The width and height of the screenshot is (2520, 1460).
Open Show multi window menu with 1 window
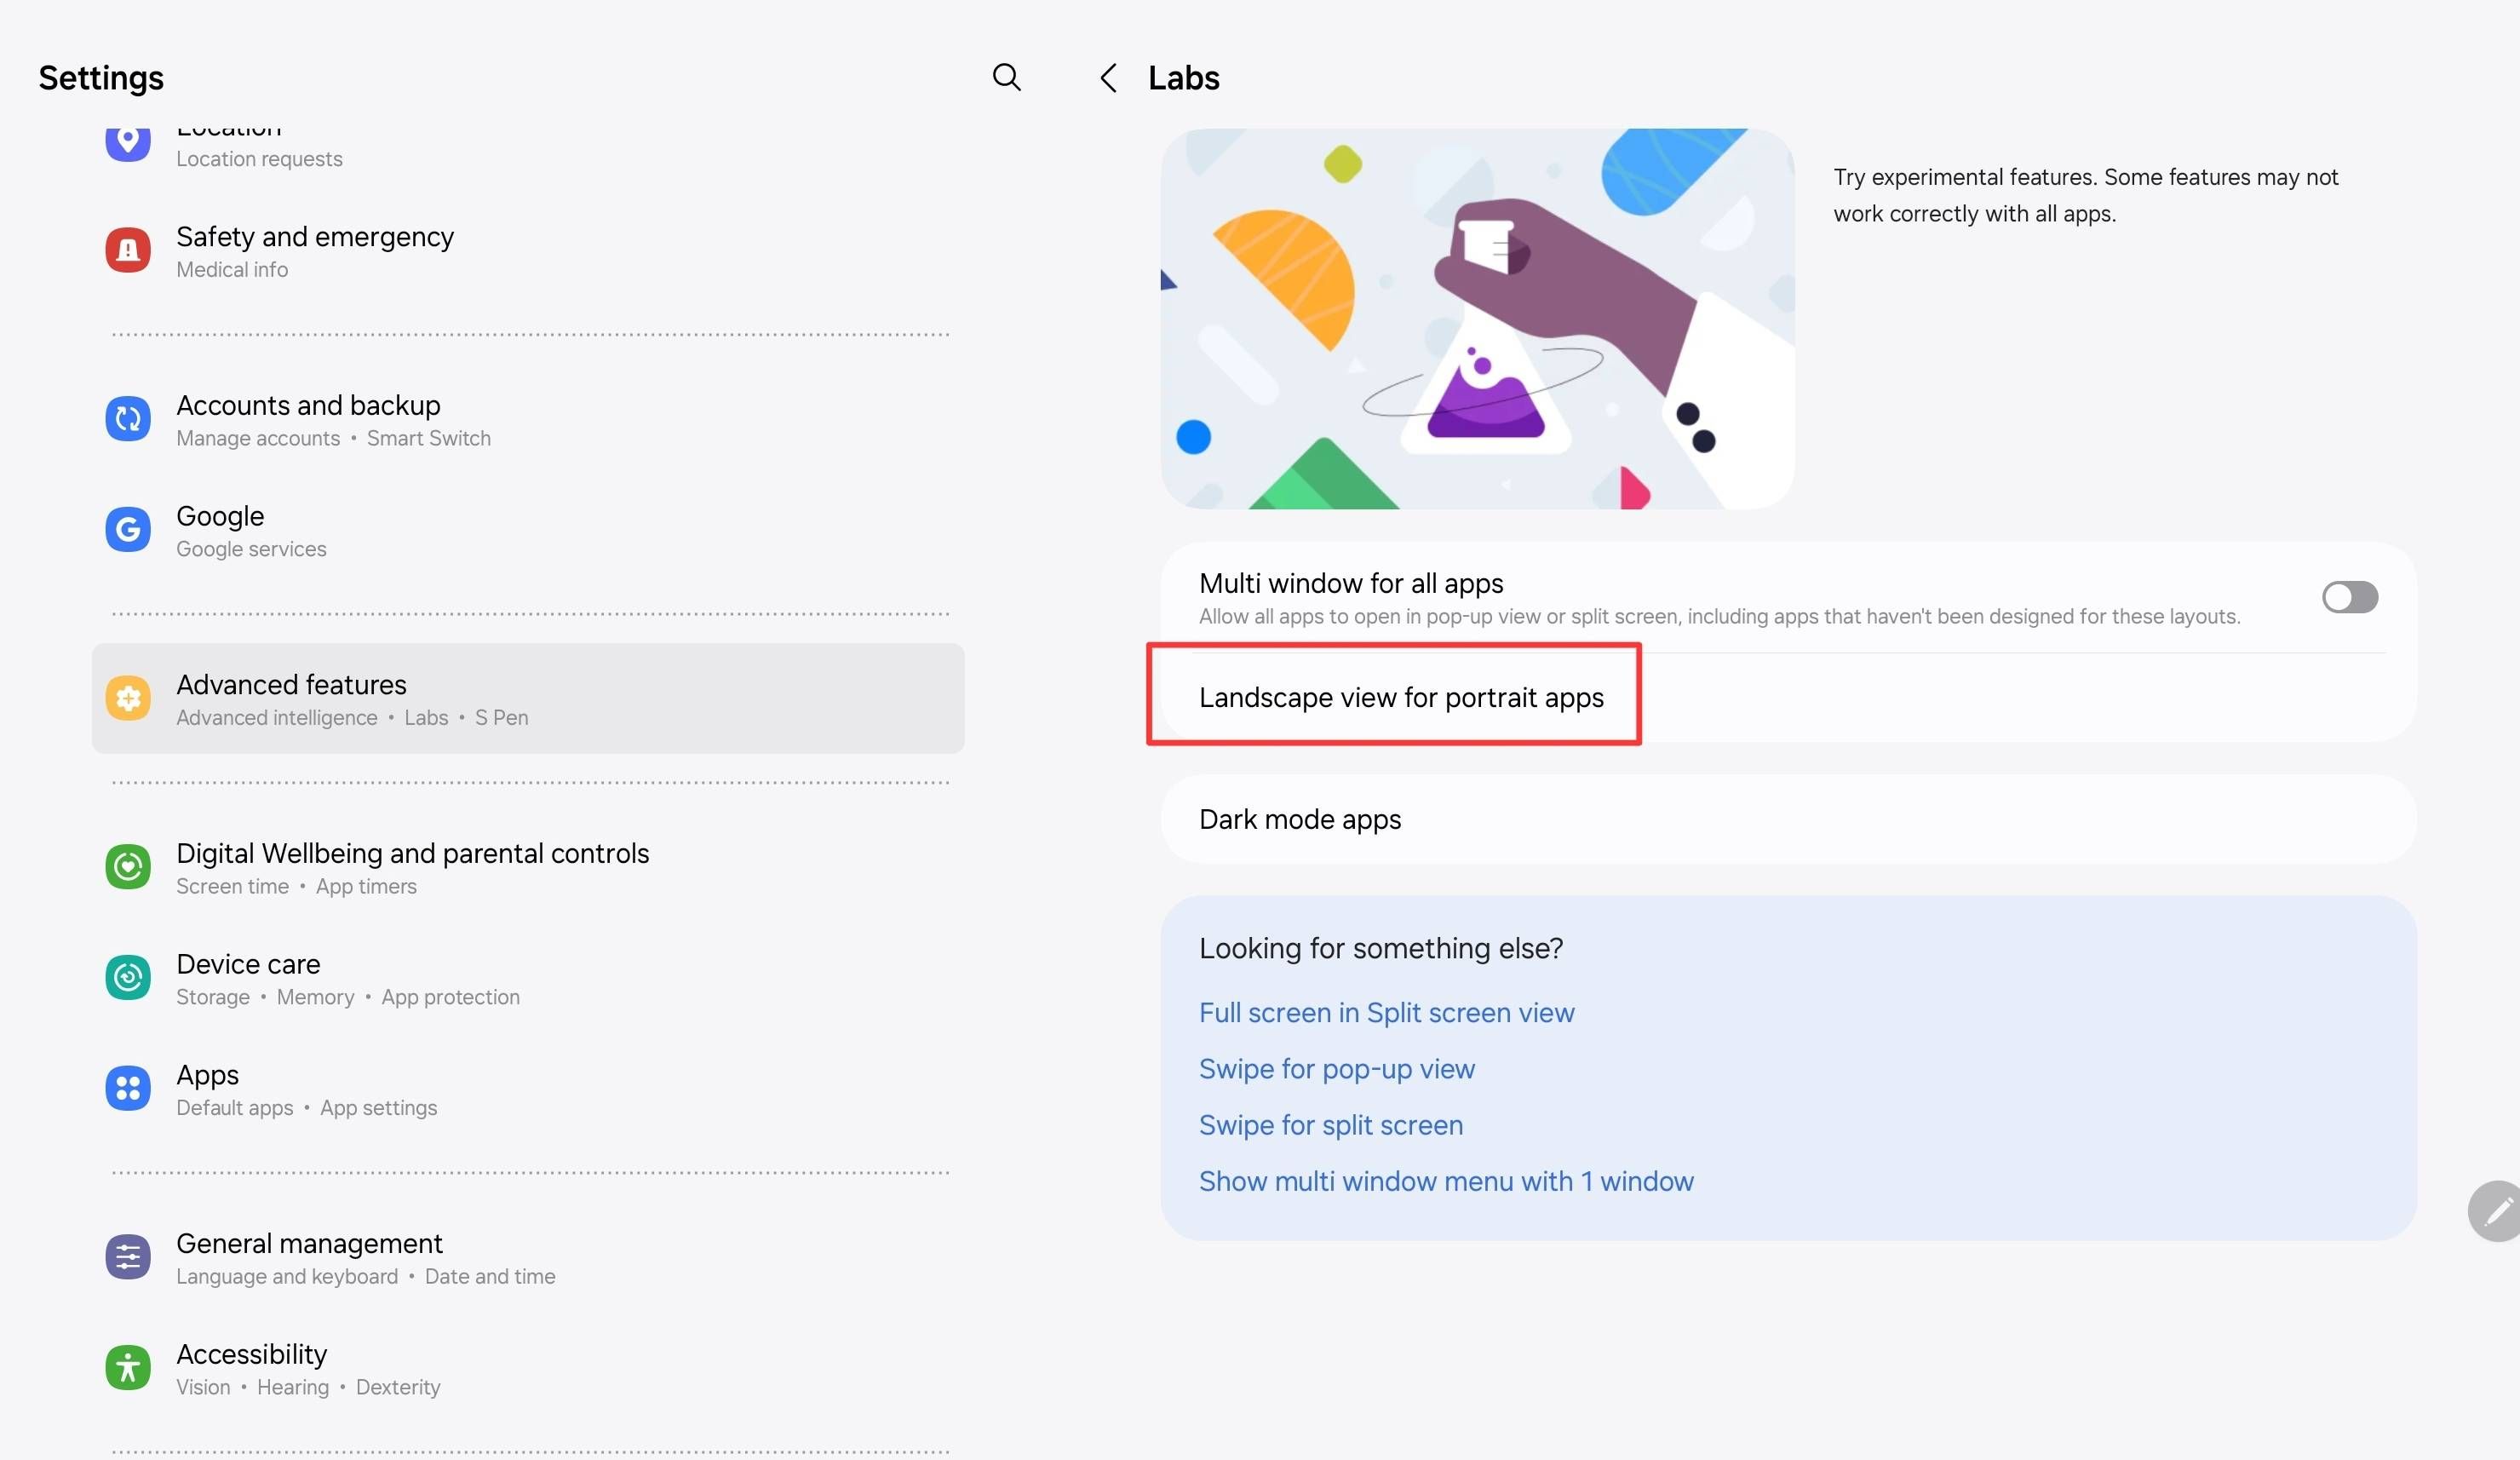point(1445,1181)
